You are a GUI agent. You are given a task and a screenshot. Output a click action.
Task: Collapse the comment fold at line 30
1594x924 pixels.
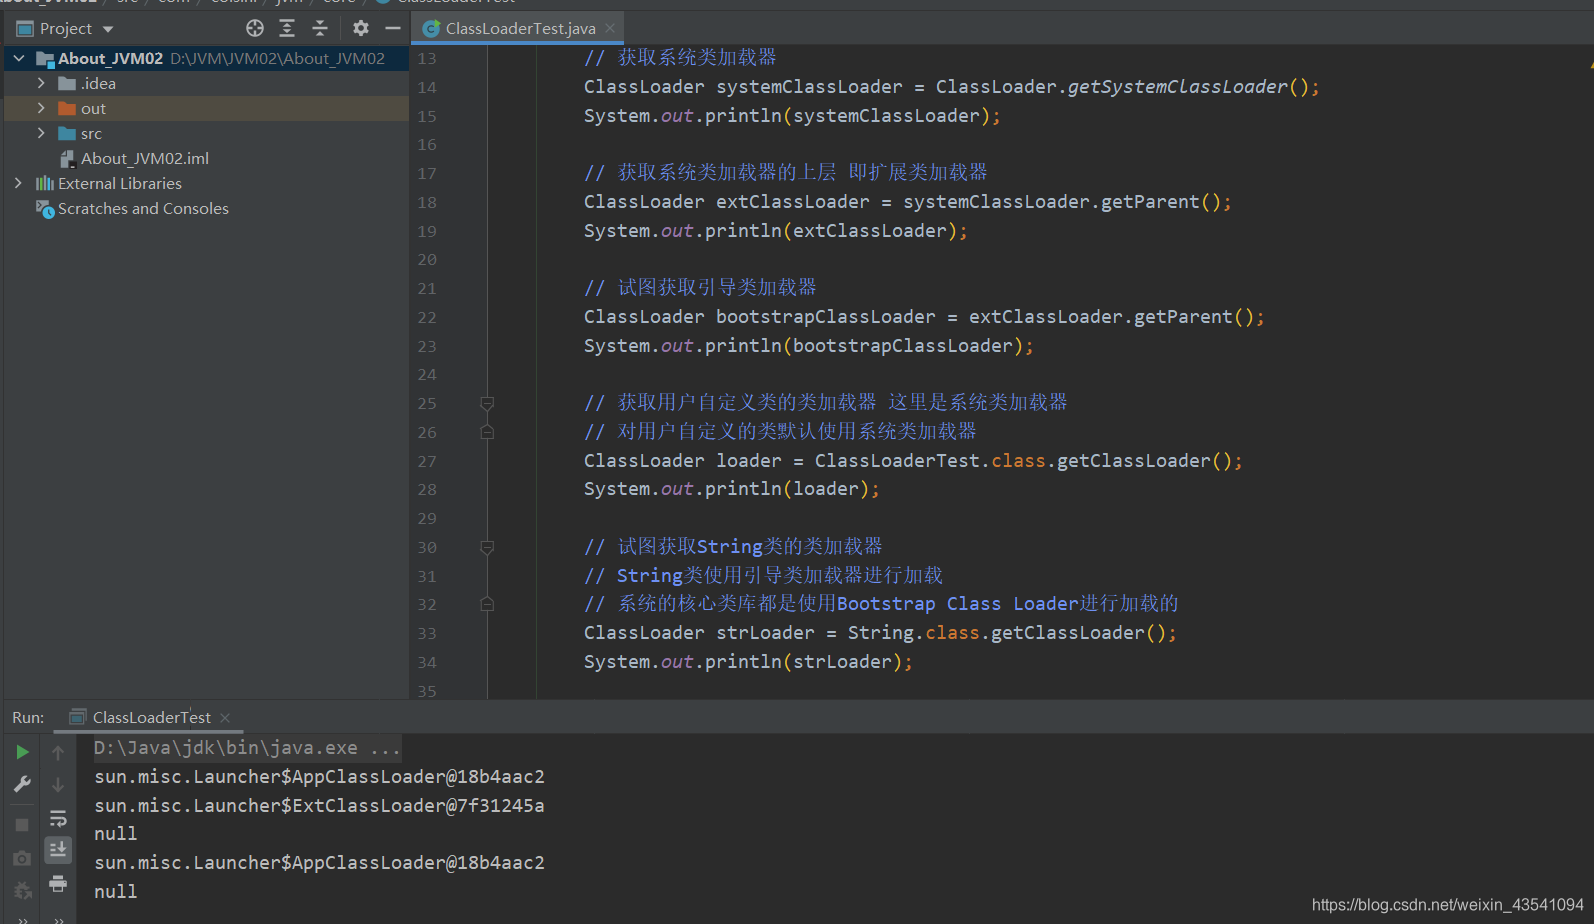[487, 547]
